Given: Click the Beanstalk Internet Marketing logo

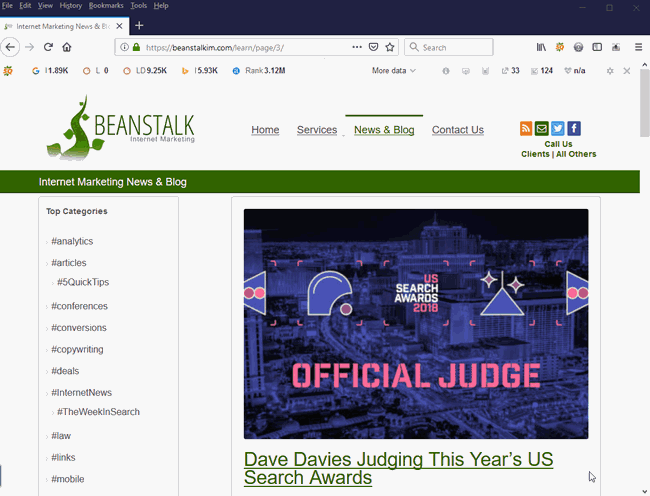Looking at the screenshot, I should (x=121, y=128).
